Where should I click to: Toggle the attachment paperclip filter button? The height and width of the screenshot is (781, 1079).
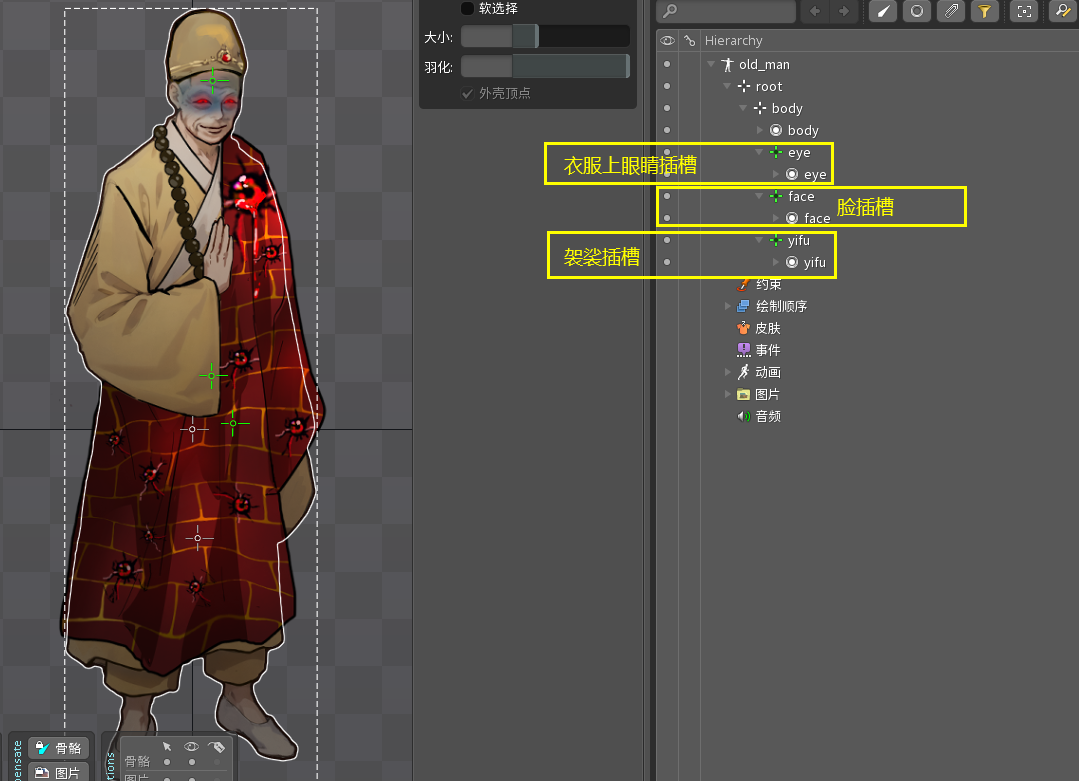pyautogui.click(x=951, y=11)
